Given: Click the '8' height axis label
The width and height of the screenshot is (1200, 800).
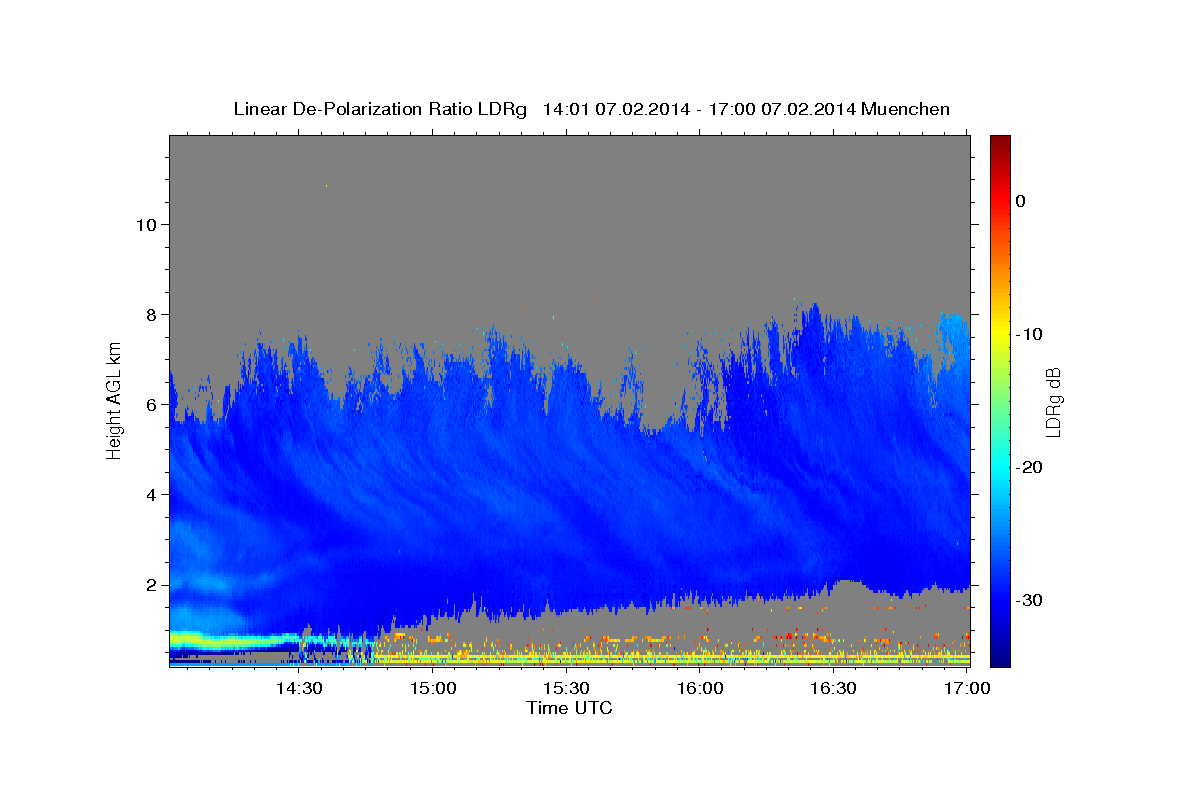Looking at the screenshot, I should tap(152, 314).
